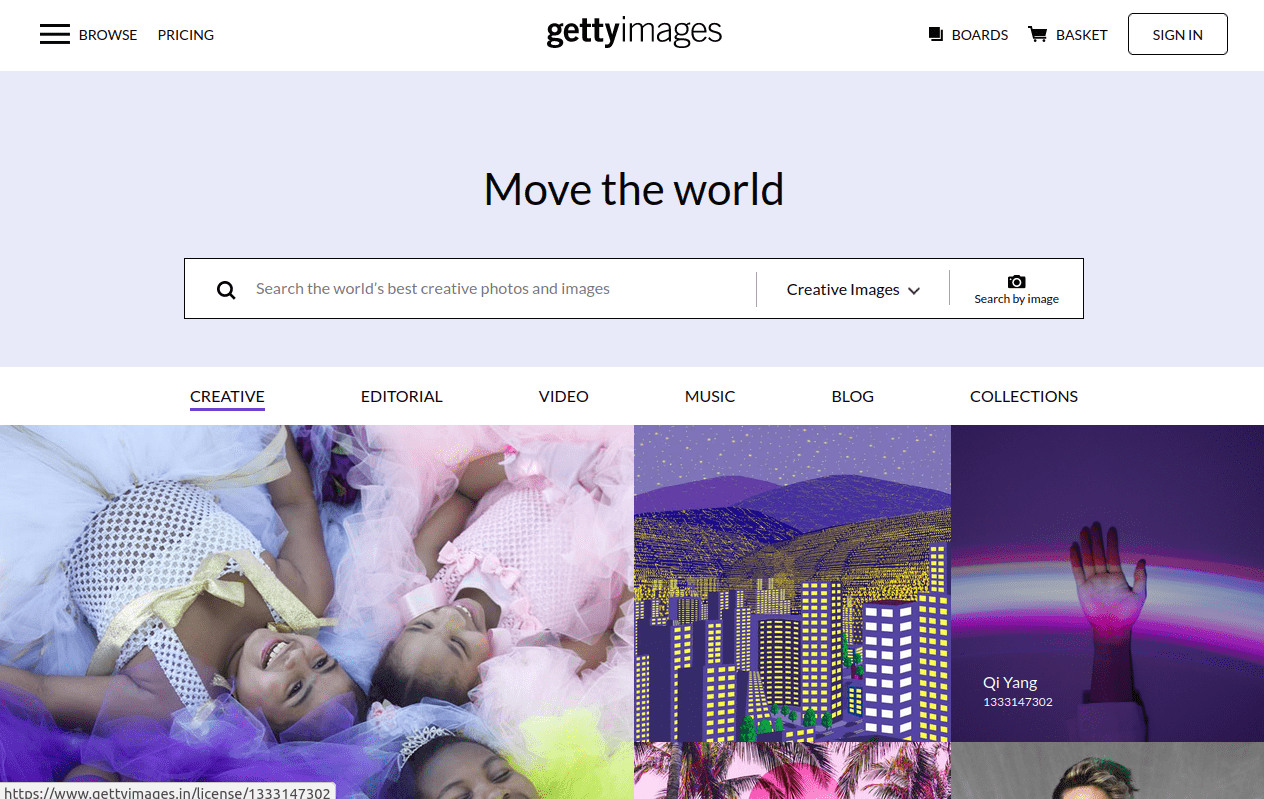
Task: Open the pink palm trees thumbnail
Action: pos(792,771)
